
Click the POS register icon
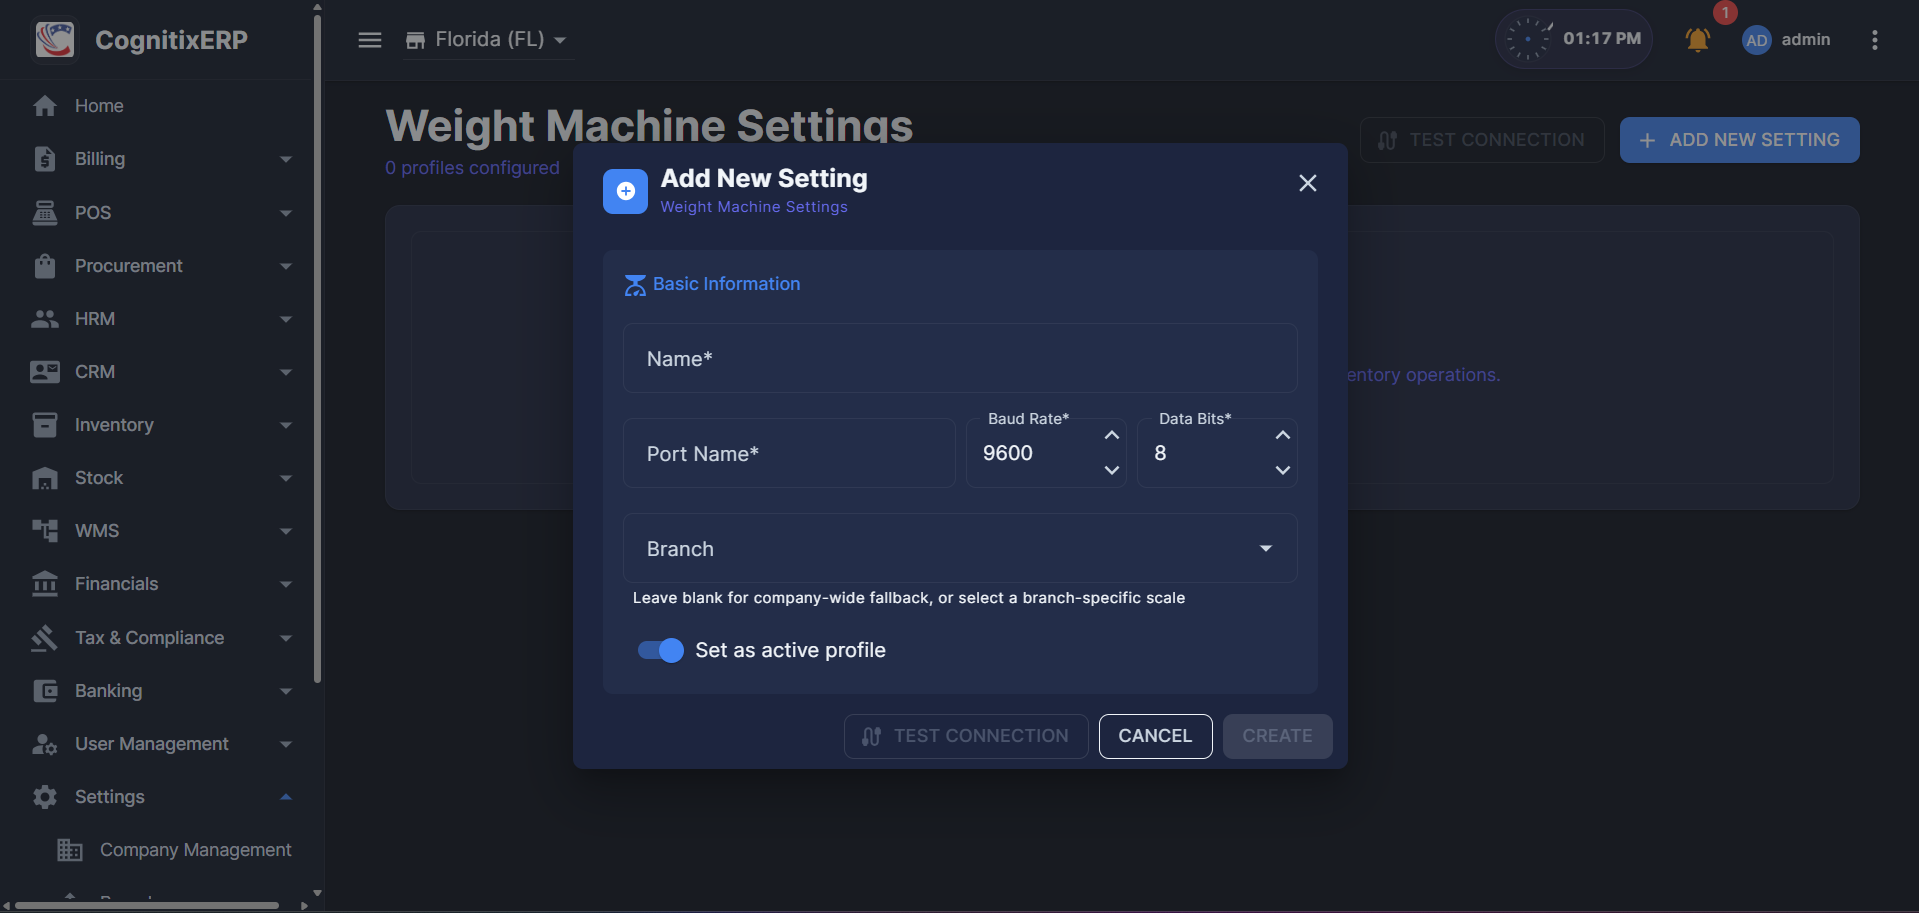45,212
